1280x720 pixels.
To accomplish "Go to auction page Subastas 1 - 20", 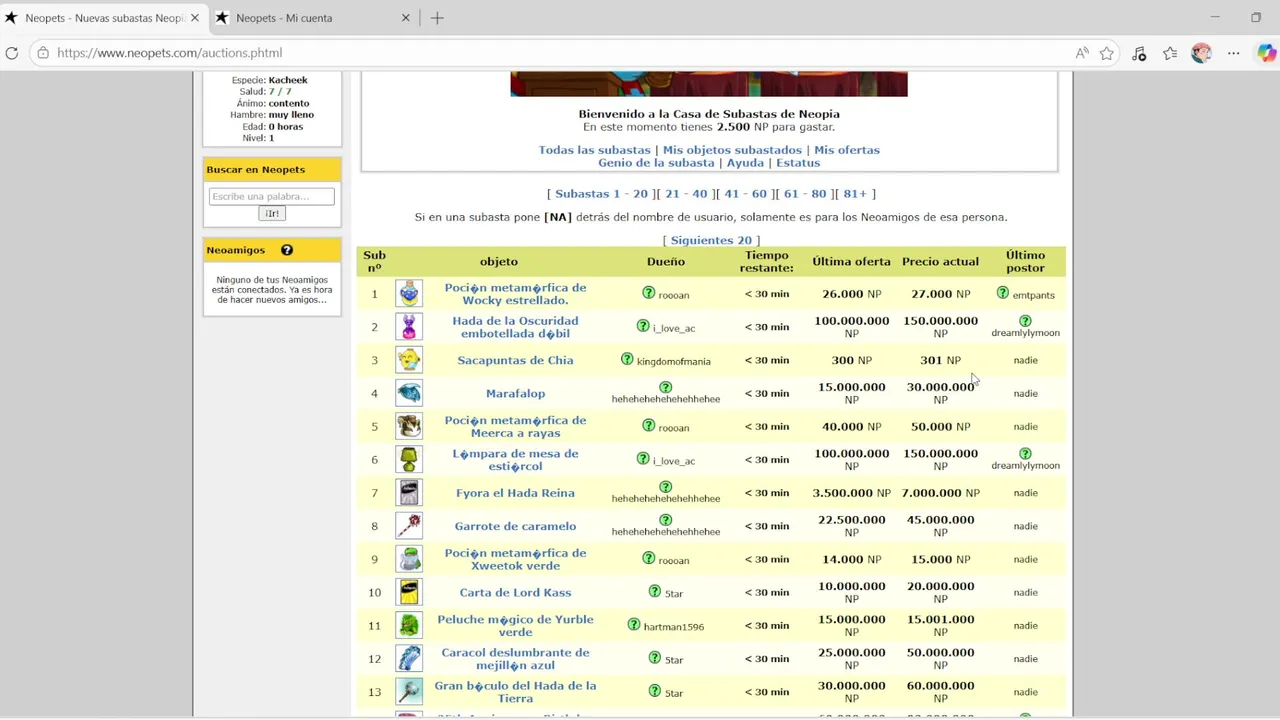I will 601,194.
